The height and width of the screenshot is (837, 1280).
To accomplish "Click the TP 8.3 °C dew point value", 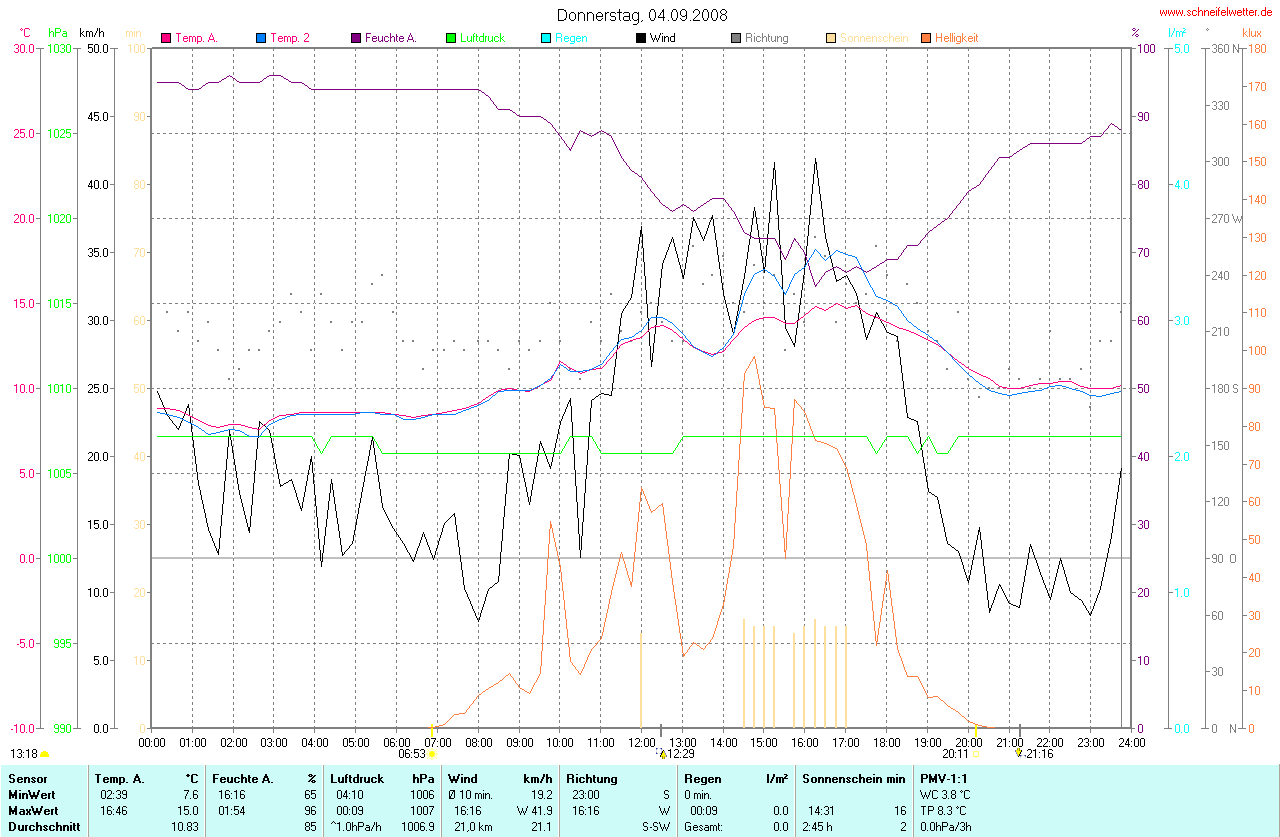I will tap(945, 810).
